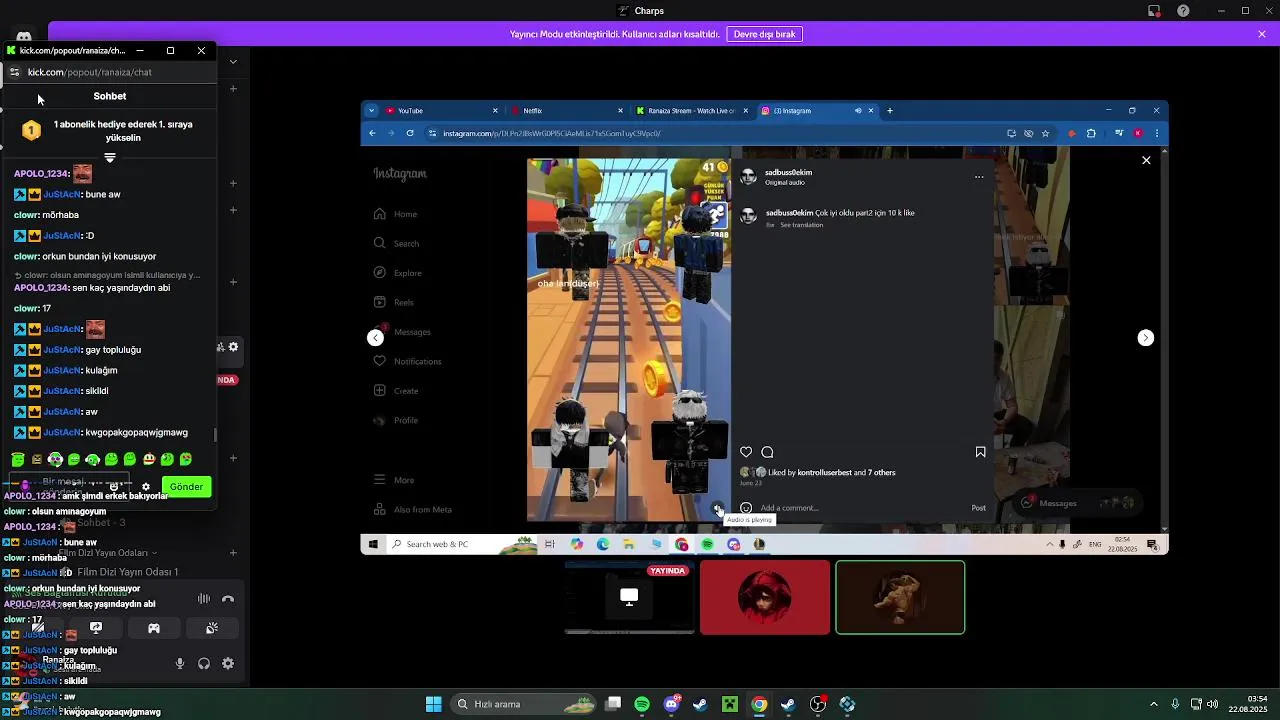Open Chrome icon on Windows 11 taskbar

point(759,704)
